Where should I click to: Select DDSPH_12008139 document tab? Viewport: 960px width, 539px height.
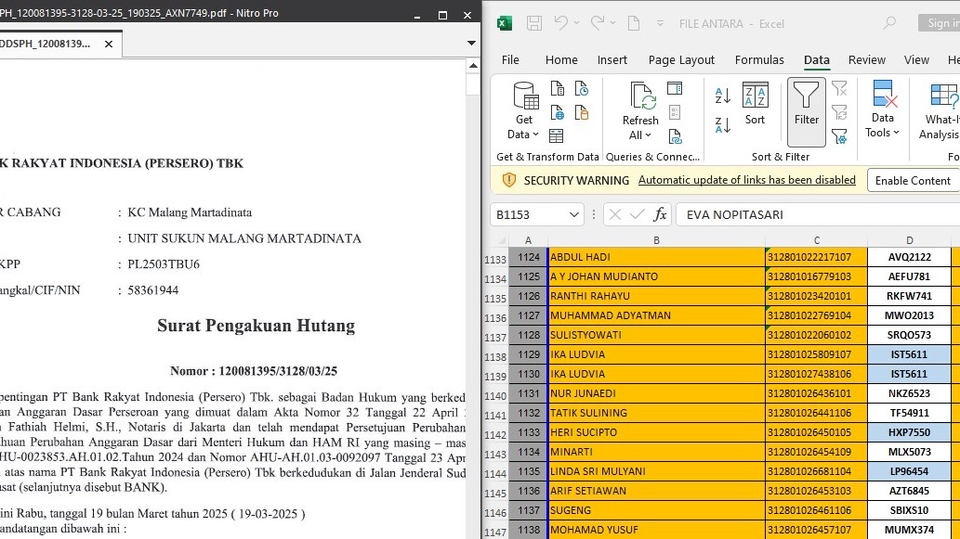coord(46,44)
